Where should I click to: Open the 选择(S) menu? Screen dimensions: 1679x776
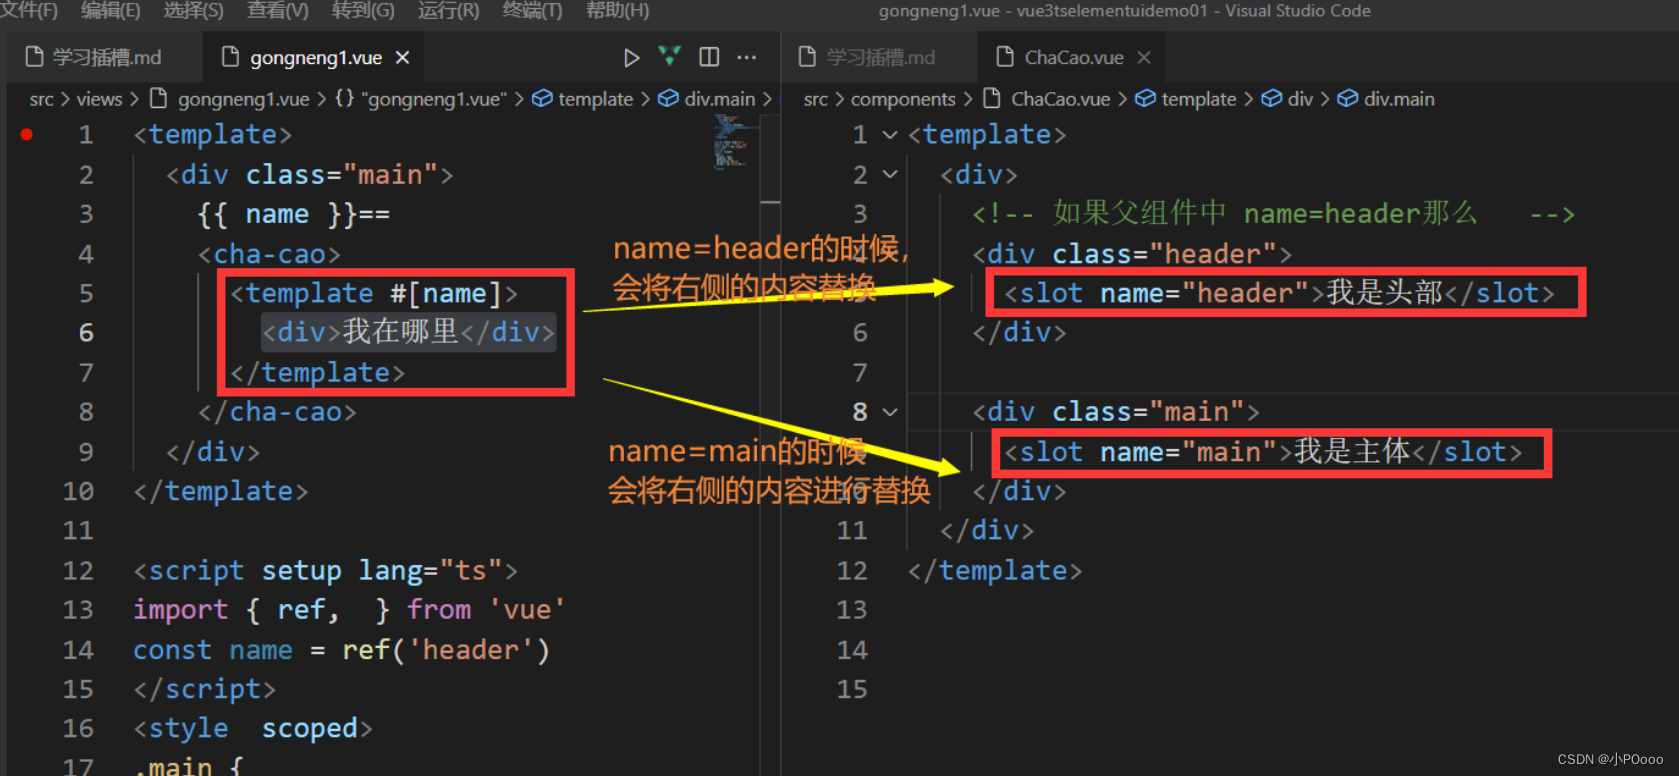coord(193,11)
